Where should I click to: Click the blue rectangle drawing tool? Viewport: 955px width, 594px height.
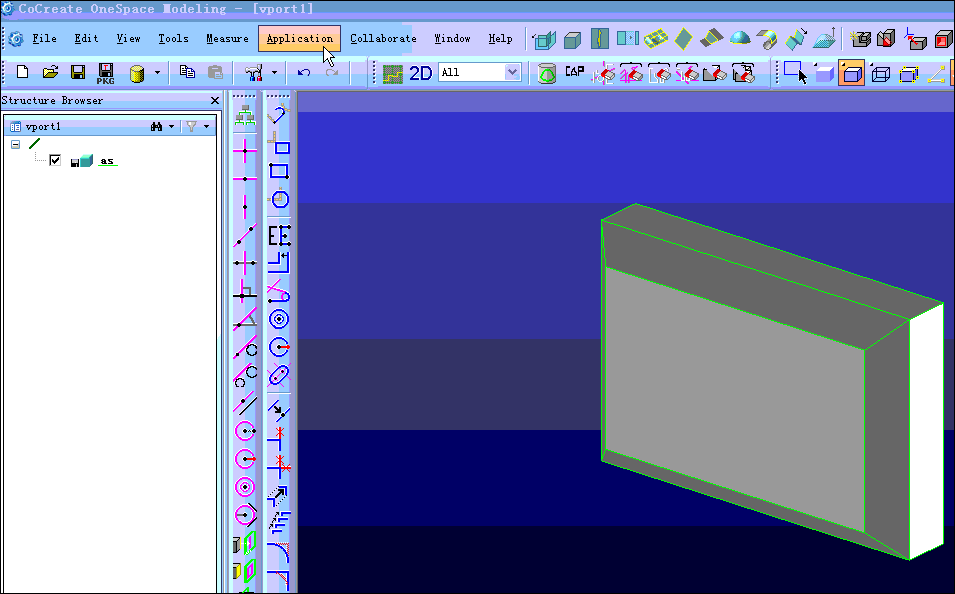tap(279, 171)
